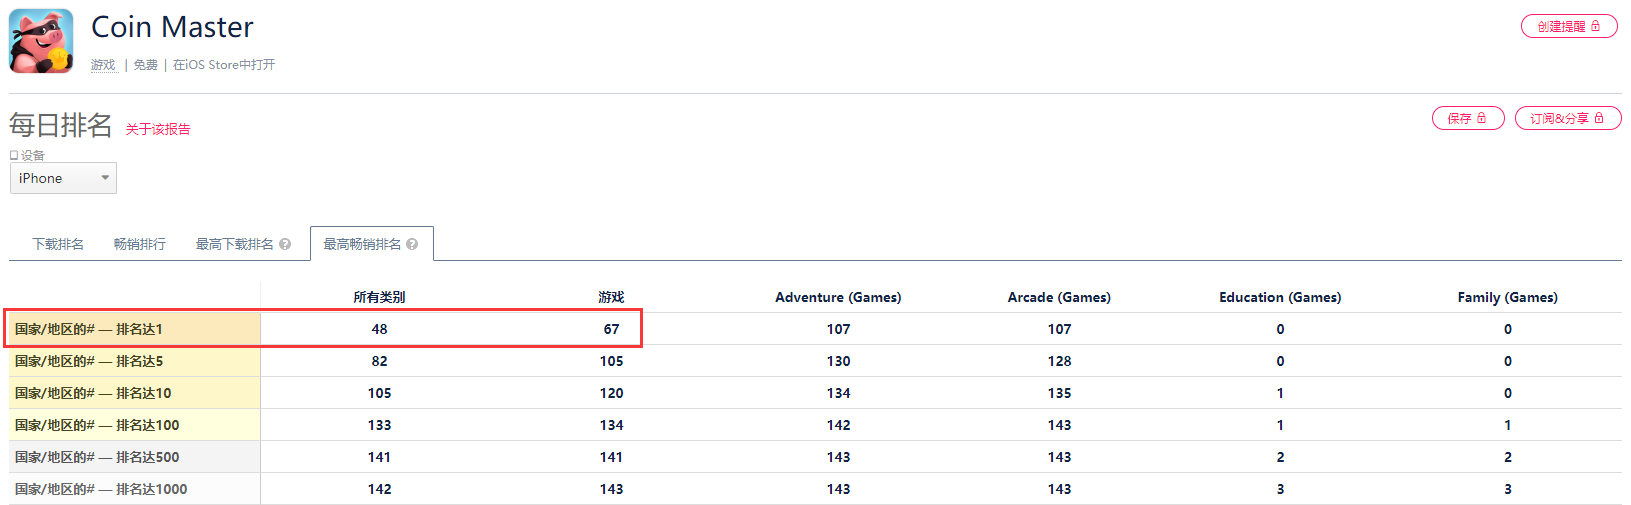Image resolution: width=1631 pixels, height=505 pixels.
Task: Click the 订阅&分享 button
Action: point(1568,118)
